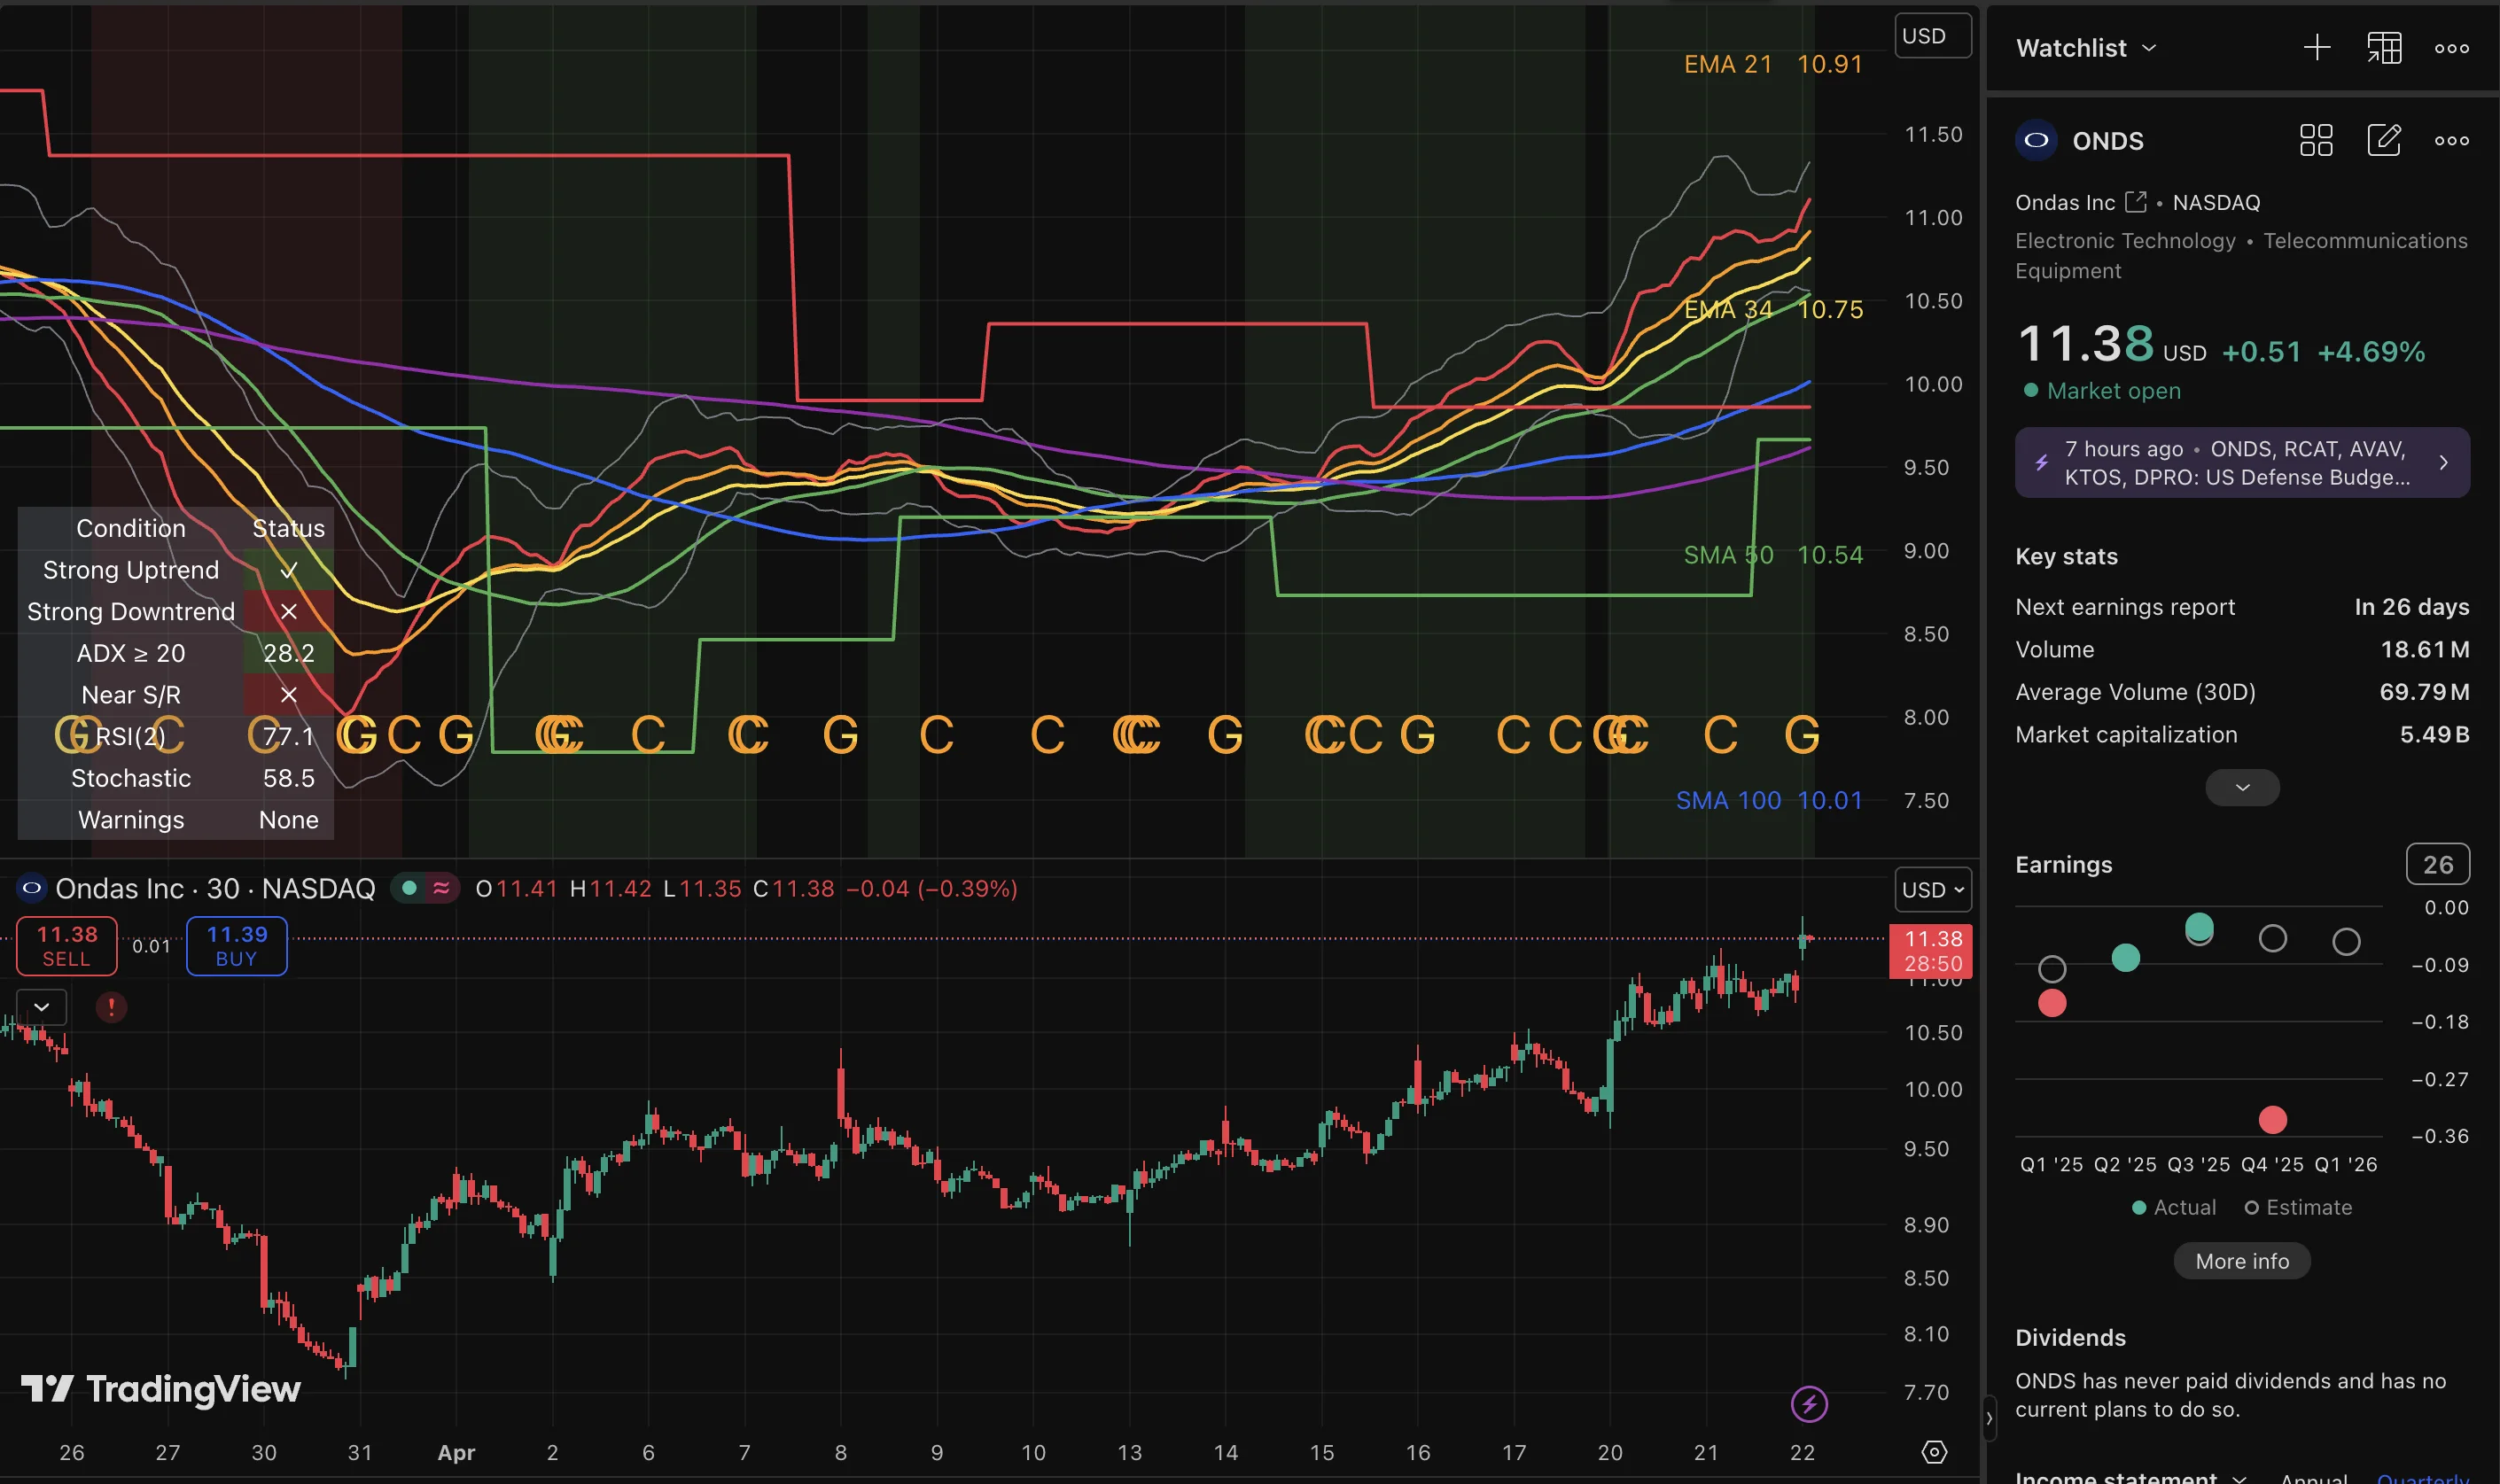This screenshot has width=2500, height=1484.
Task: Expand more Key stats with the chevron
Action: point(2242,788)
